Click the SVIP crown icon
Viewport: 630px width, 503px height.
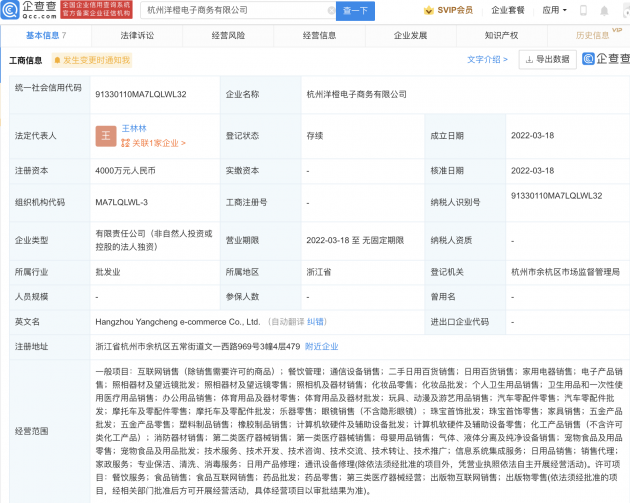pos(429,10)
